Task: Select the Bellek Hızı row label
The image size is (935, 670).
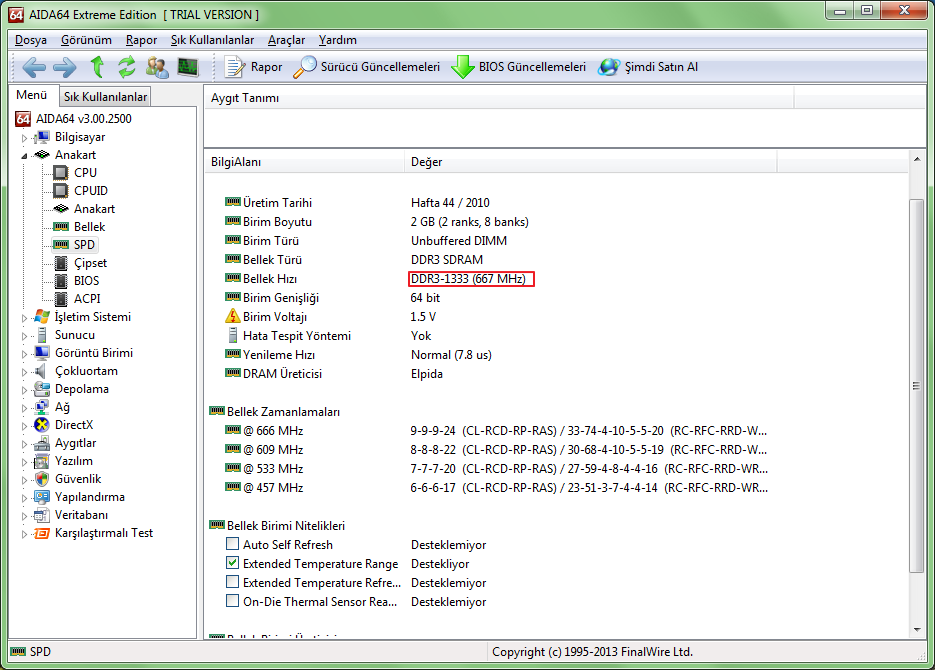Action: 270,278
